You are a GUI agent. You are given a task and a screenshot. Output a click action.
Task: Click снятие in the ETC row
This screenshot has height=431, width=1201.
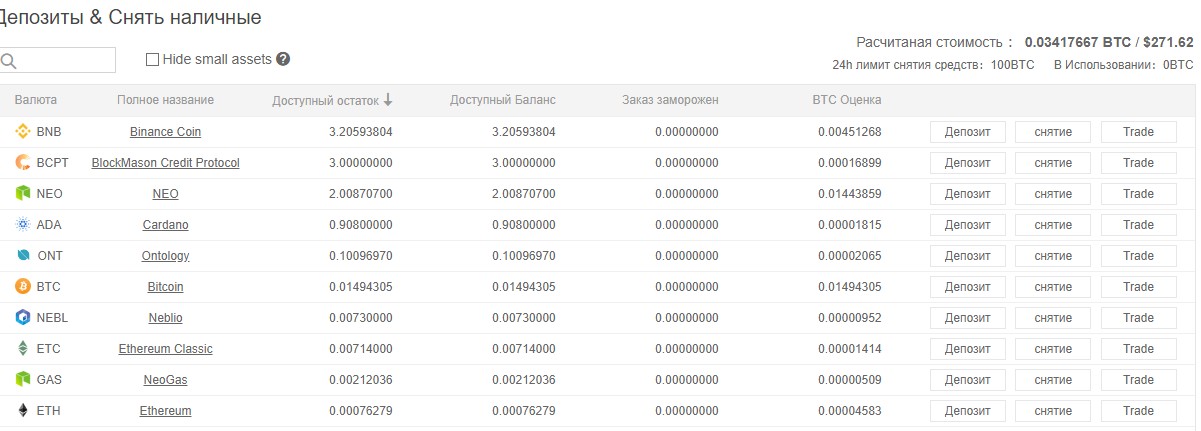point(1053,349)
